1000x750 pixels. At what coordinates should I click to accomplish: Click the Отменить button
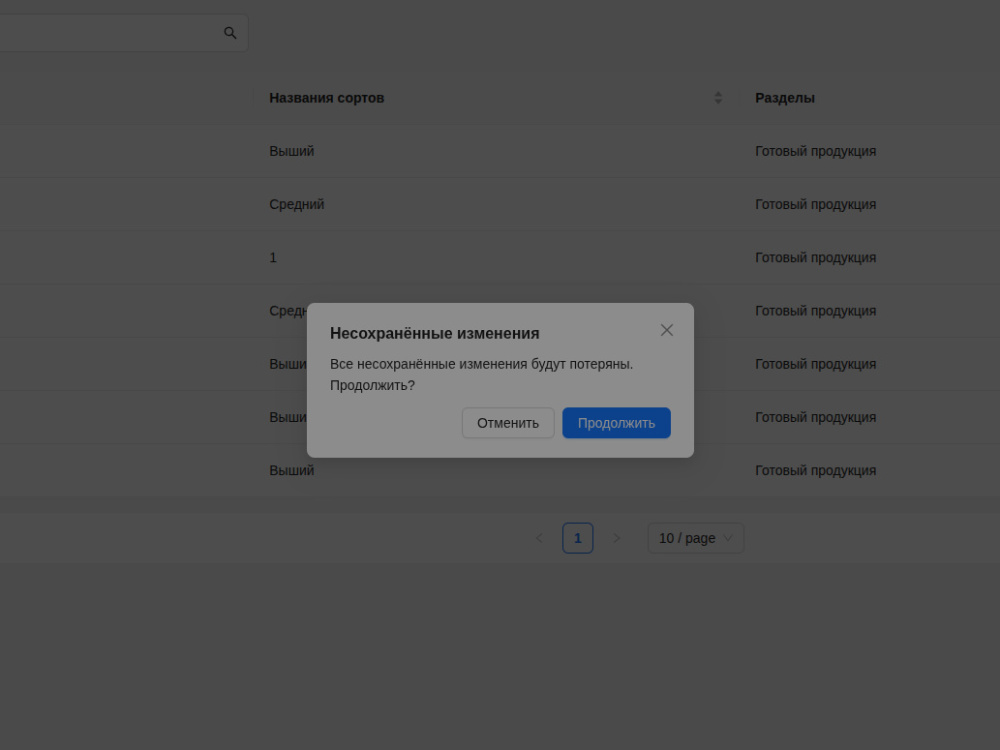click(508, 423)
